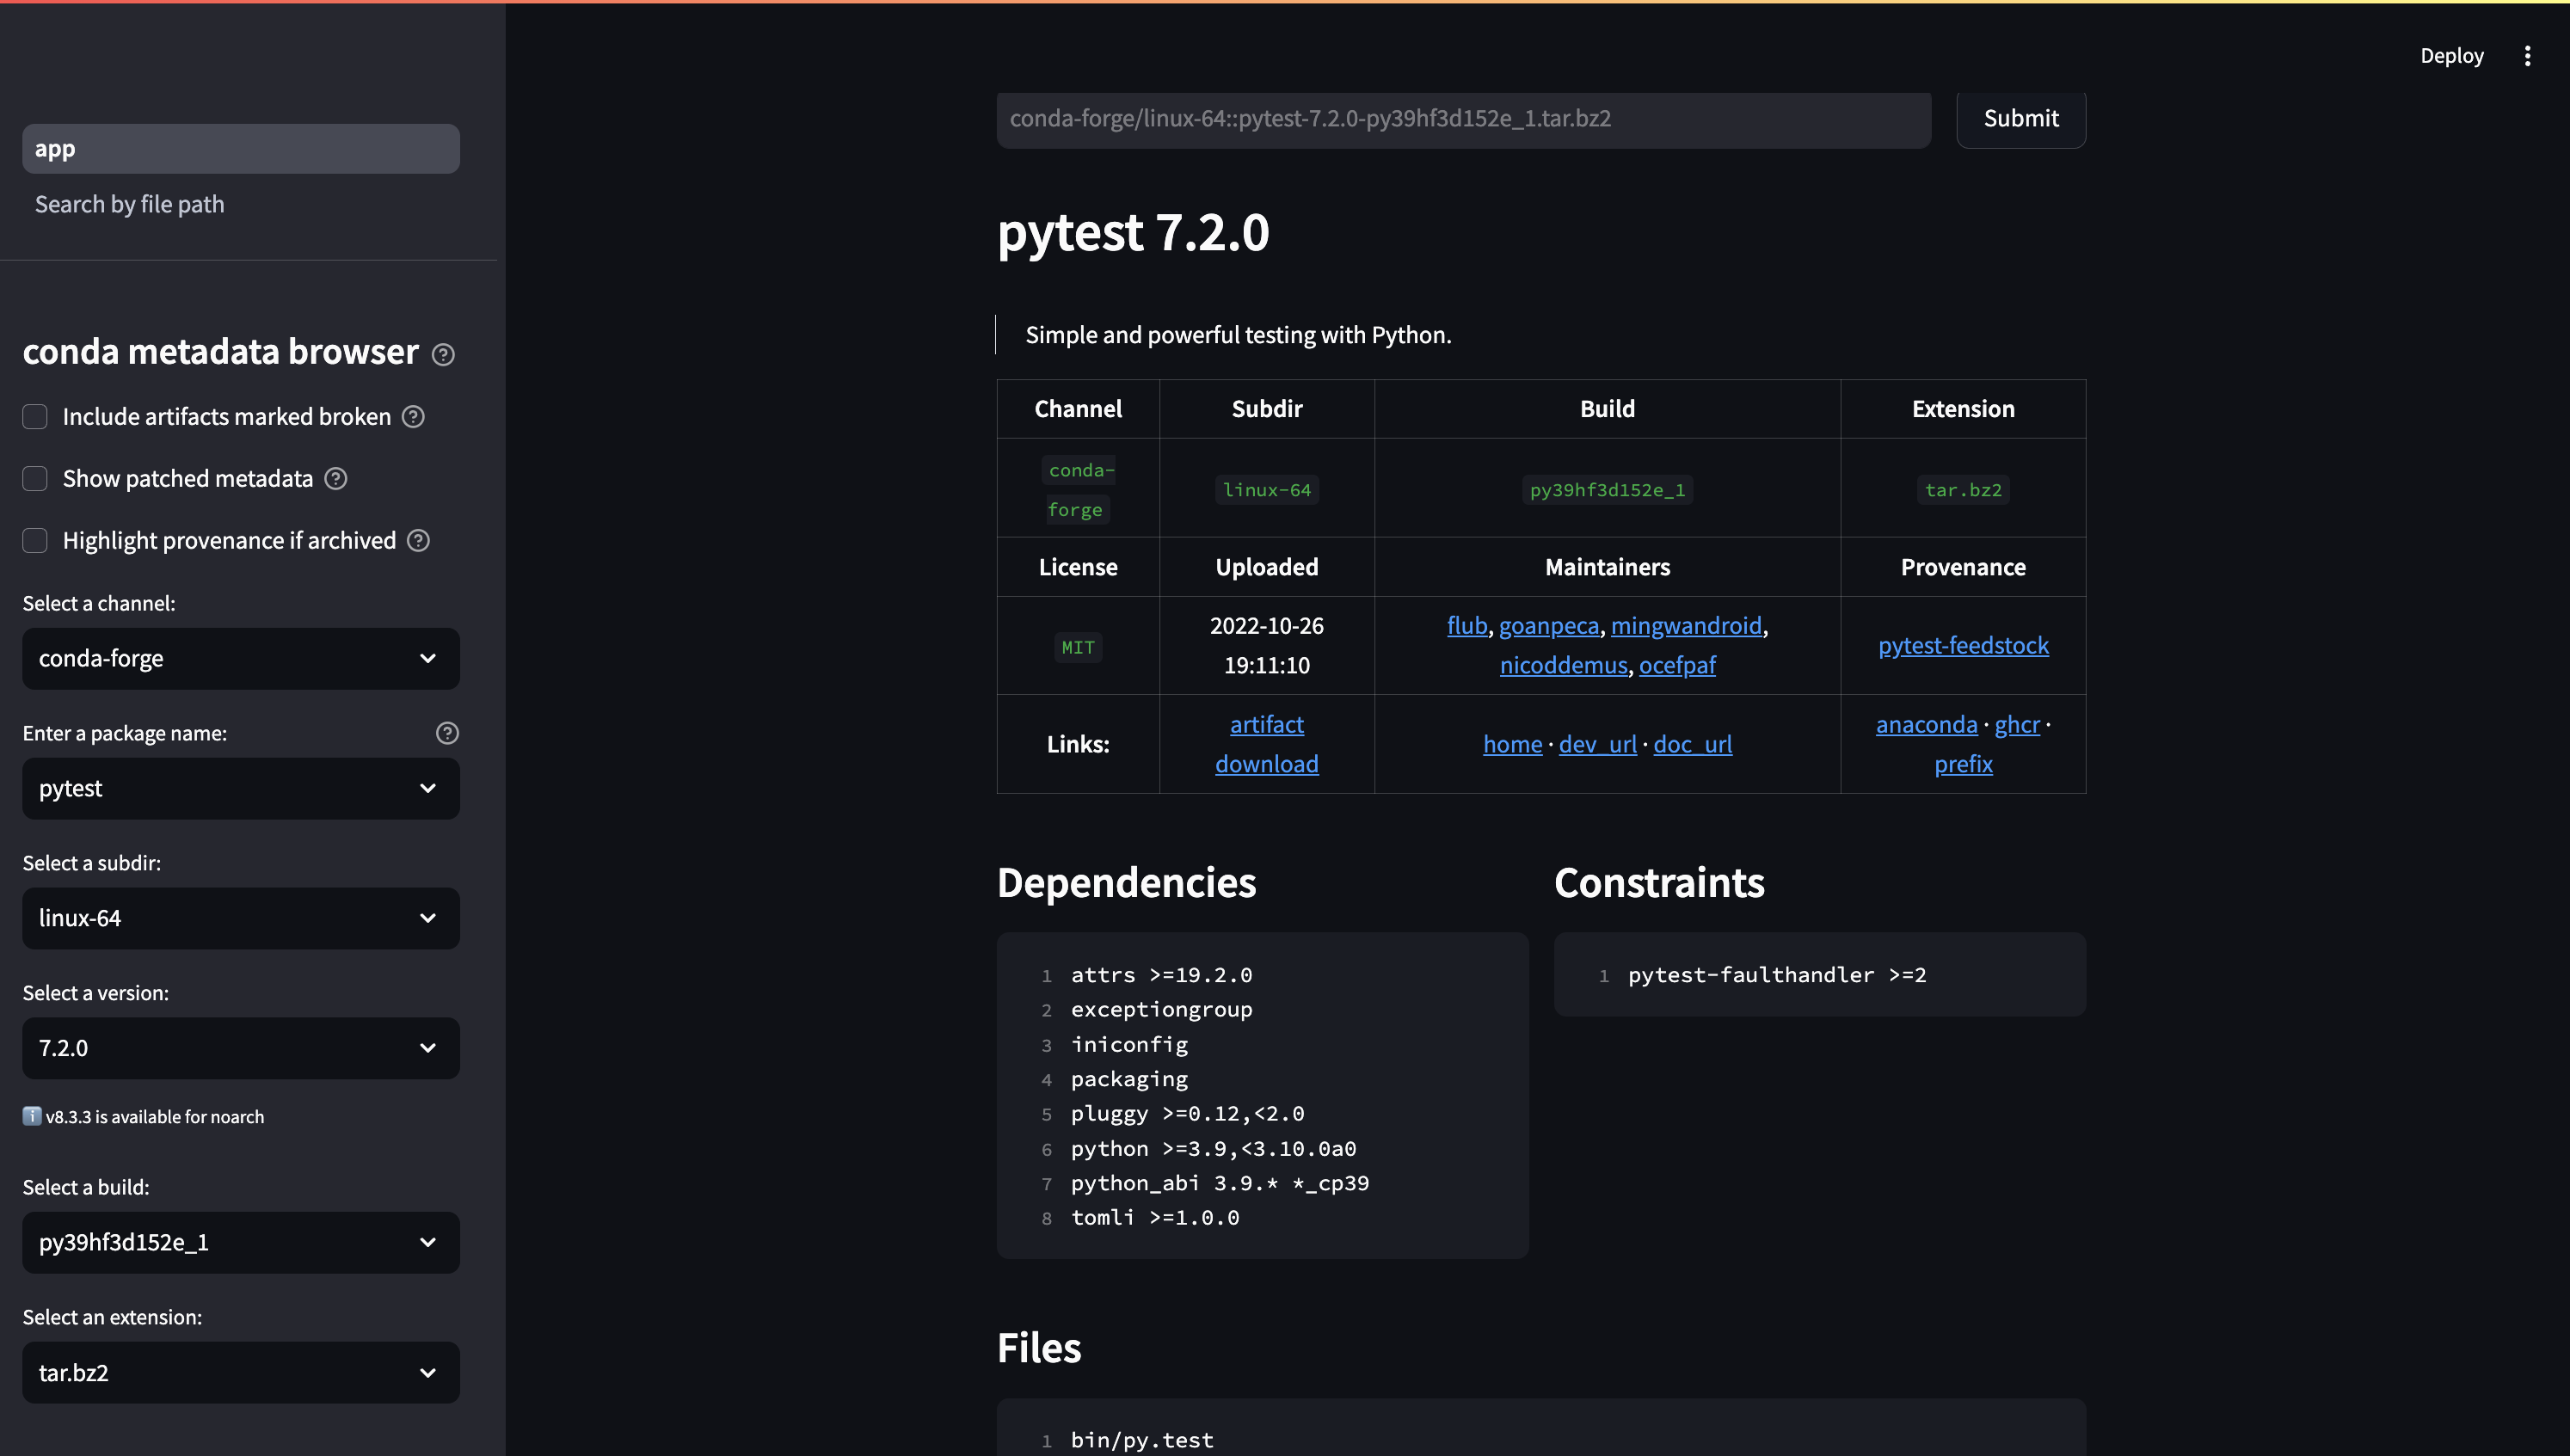Click dependency line python_abi 3.9.* *_cp39
This screenshot has width=2570, height=1456.
[x=1220, y=1183]
